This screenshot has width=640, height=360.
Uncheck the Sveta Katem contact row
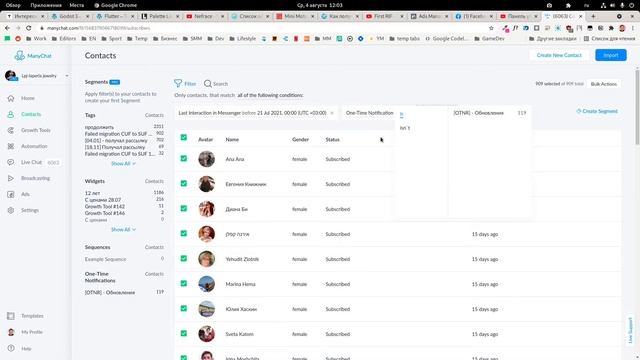click(184, 333)
